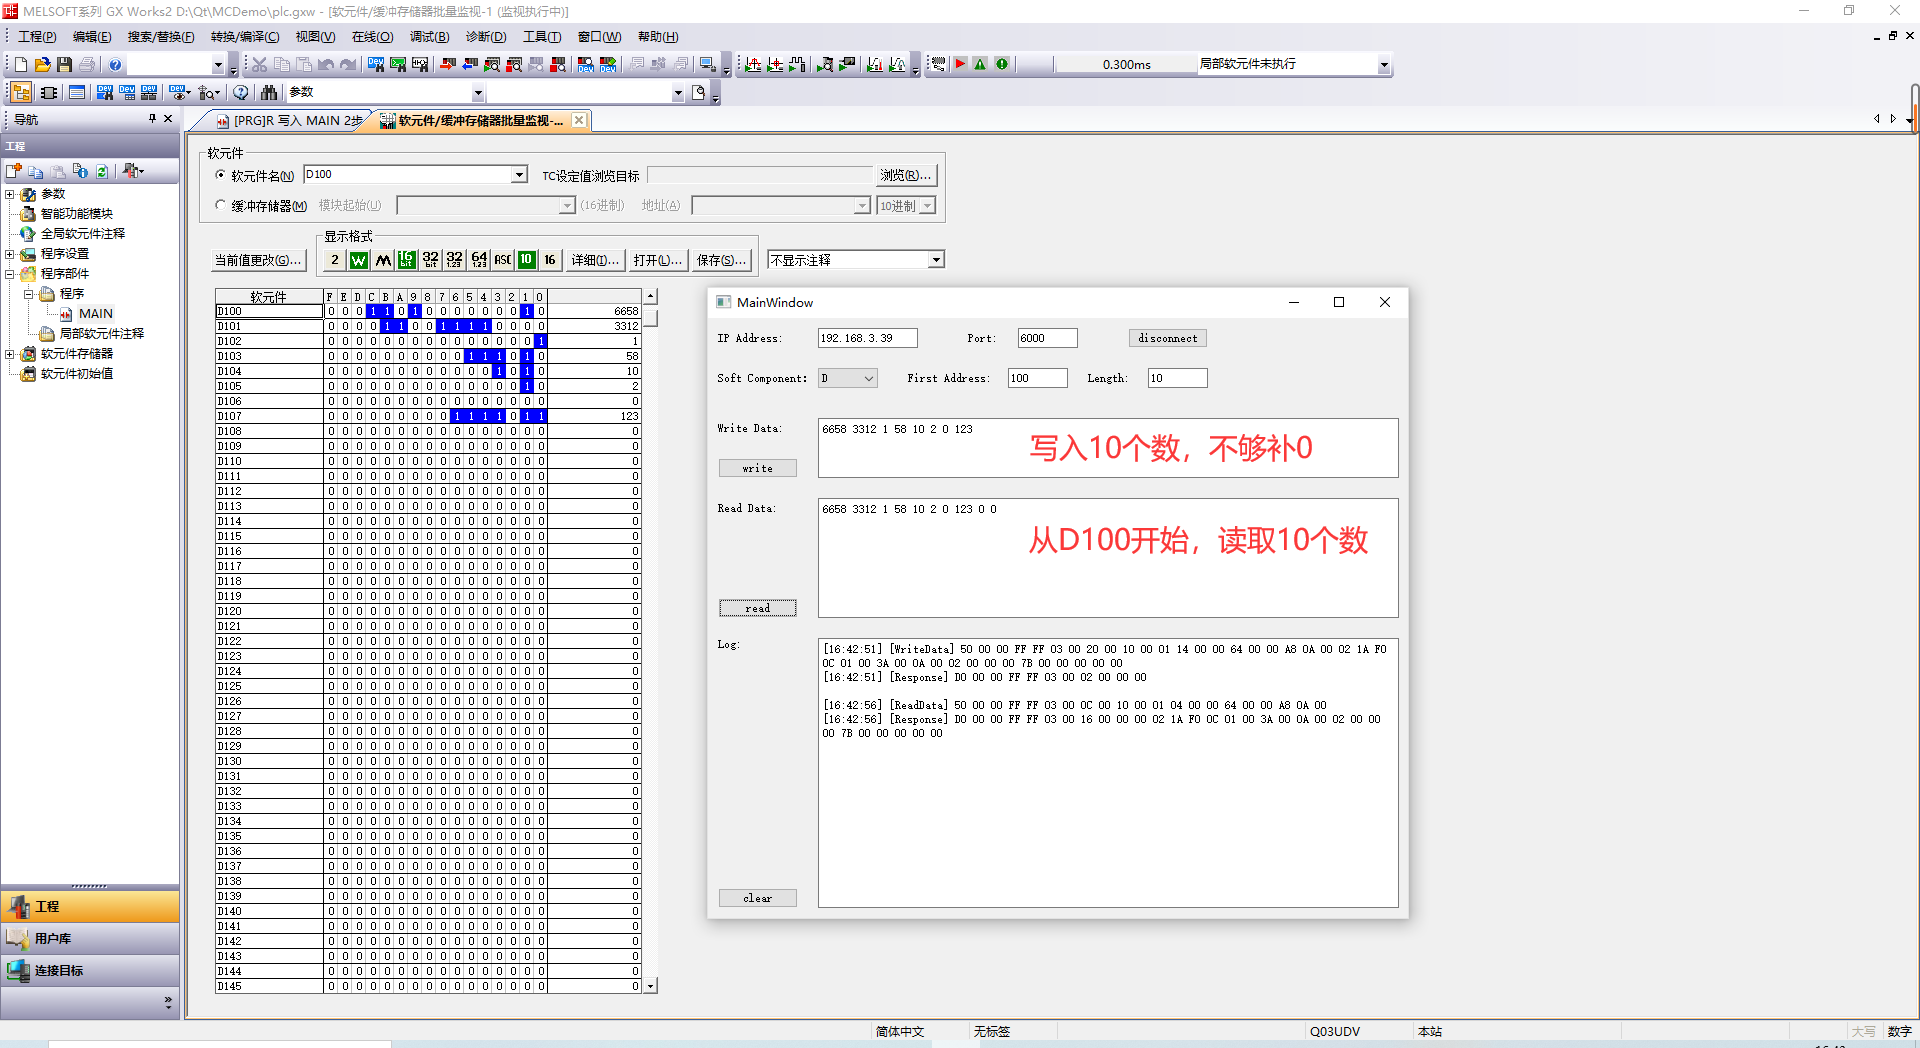
Task: Click the First Address input field
Action: point(1037,378)
